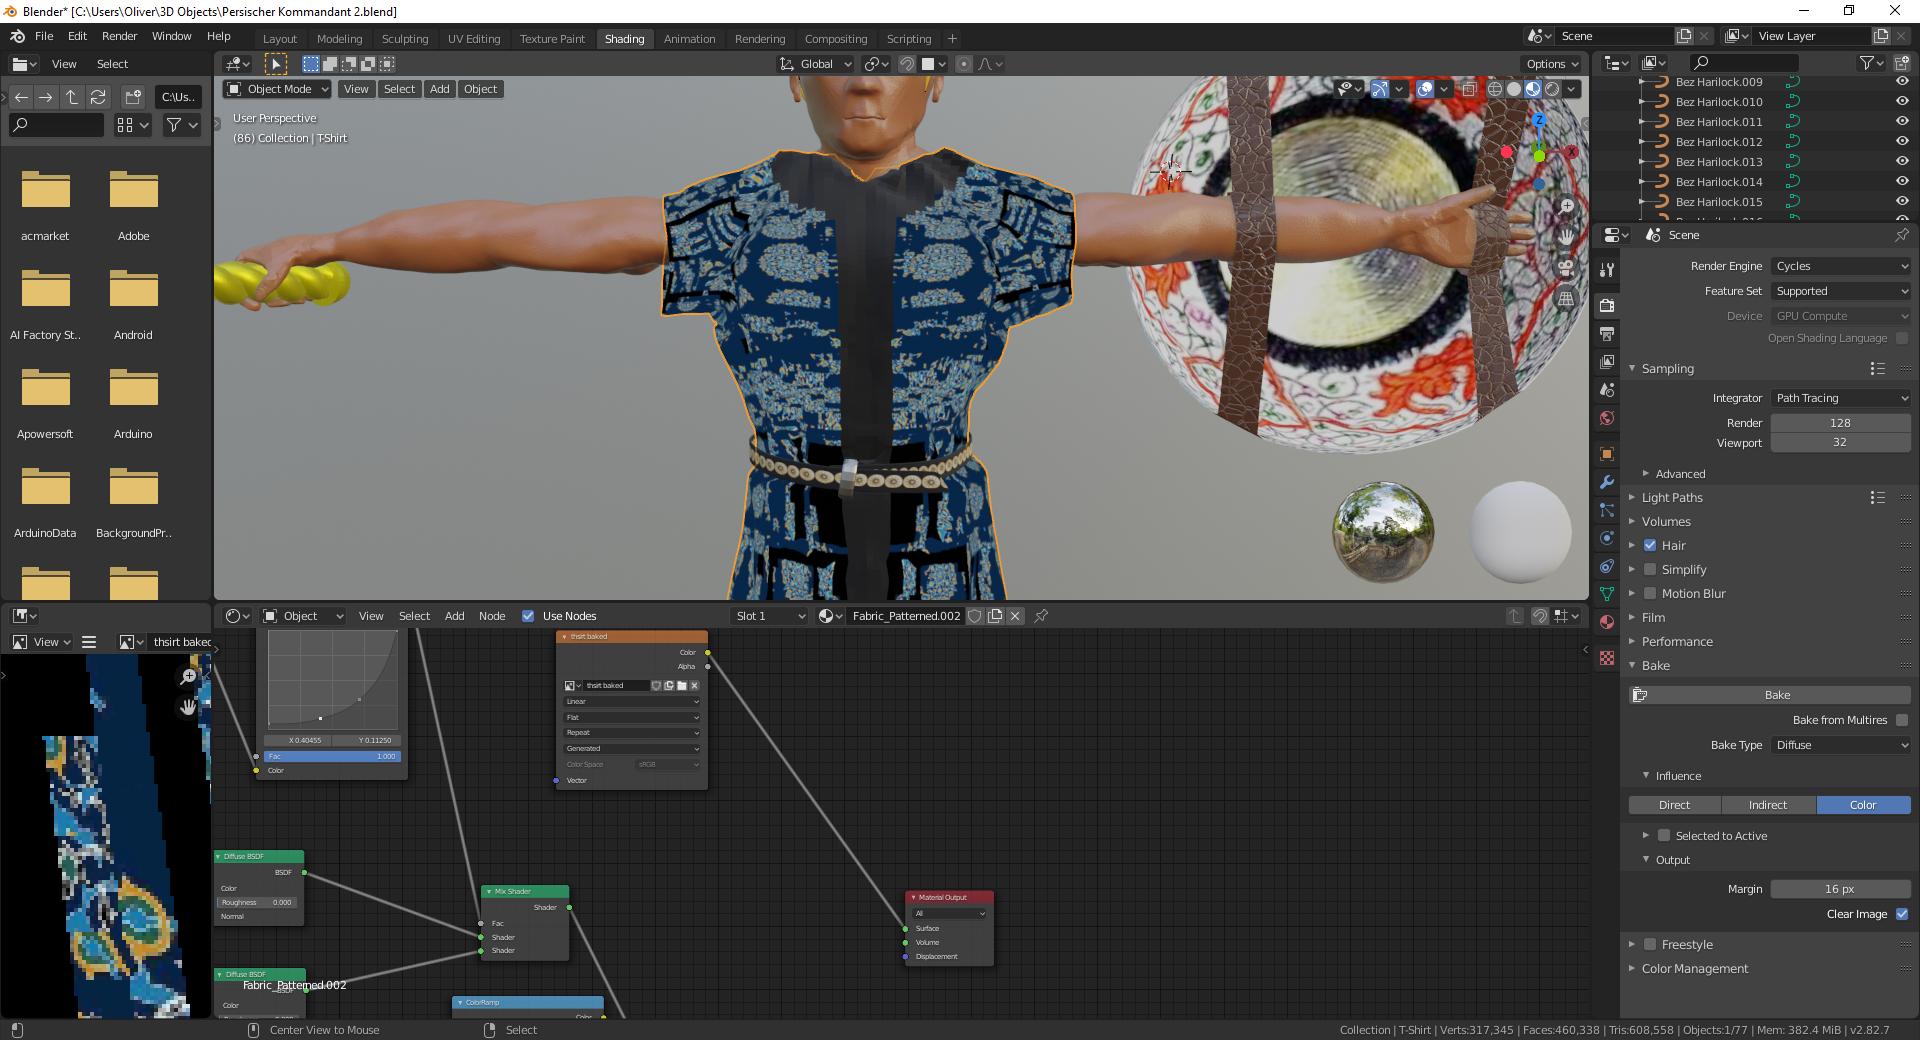Click the viewport Options button
Screen dimensions: 1920x1040
coord(1552,64)
